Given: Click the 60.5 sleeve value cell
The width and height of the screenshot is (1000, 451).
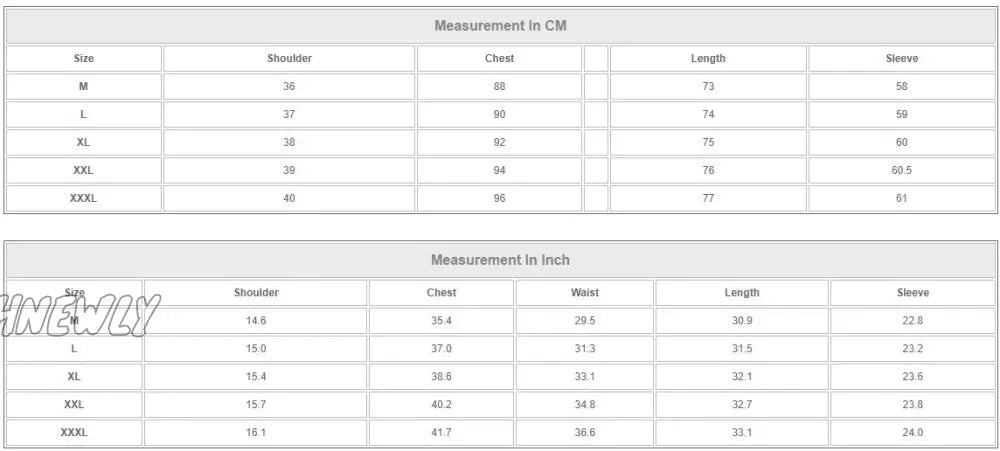Looking at the screenshot, I should pos(902,170).
